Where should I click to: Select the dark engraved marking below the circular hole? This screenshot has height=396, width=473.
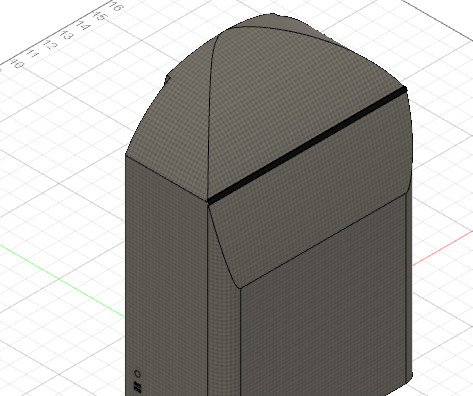pos(137,387)
